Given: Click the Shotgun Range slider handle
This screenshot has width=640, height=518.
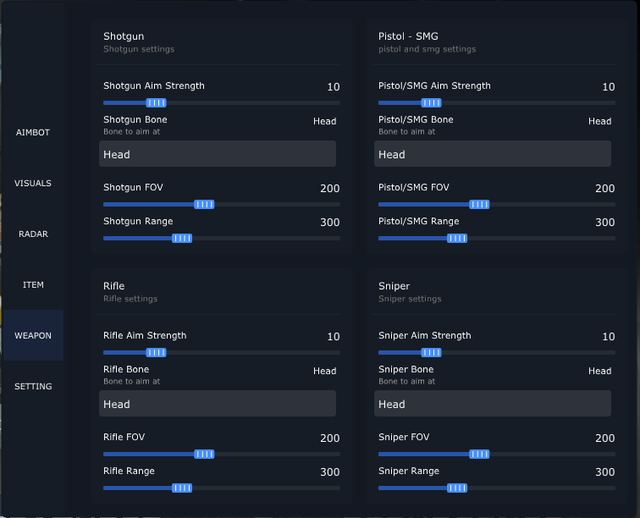Looking at the screenshot, I should coord(182,238).
